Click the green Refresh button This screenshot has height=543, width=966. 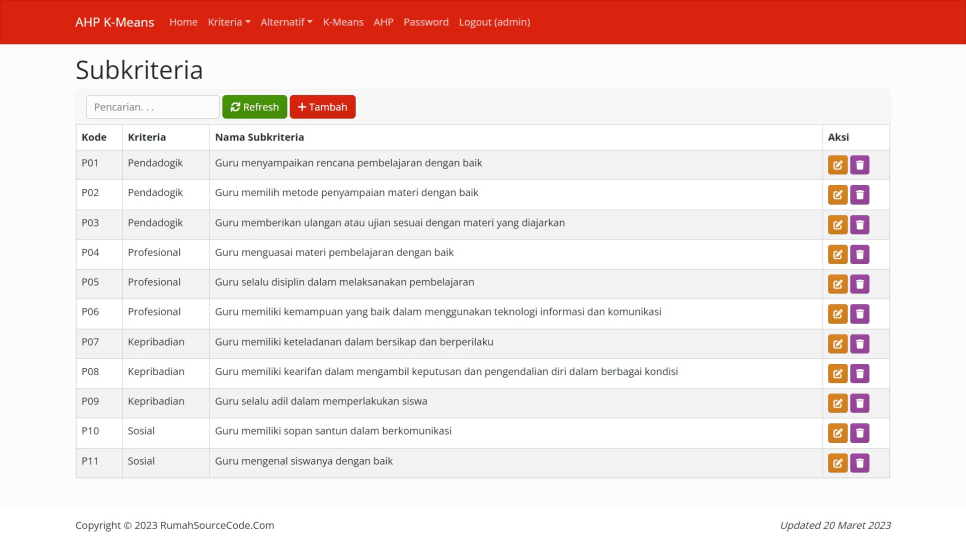tap(254, 107)
